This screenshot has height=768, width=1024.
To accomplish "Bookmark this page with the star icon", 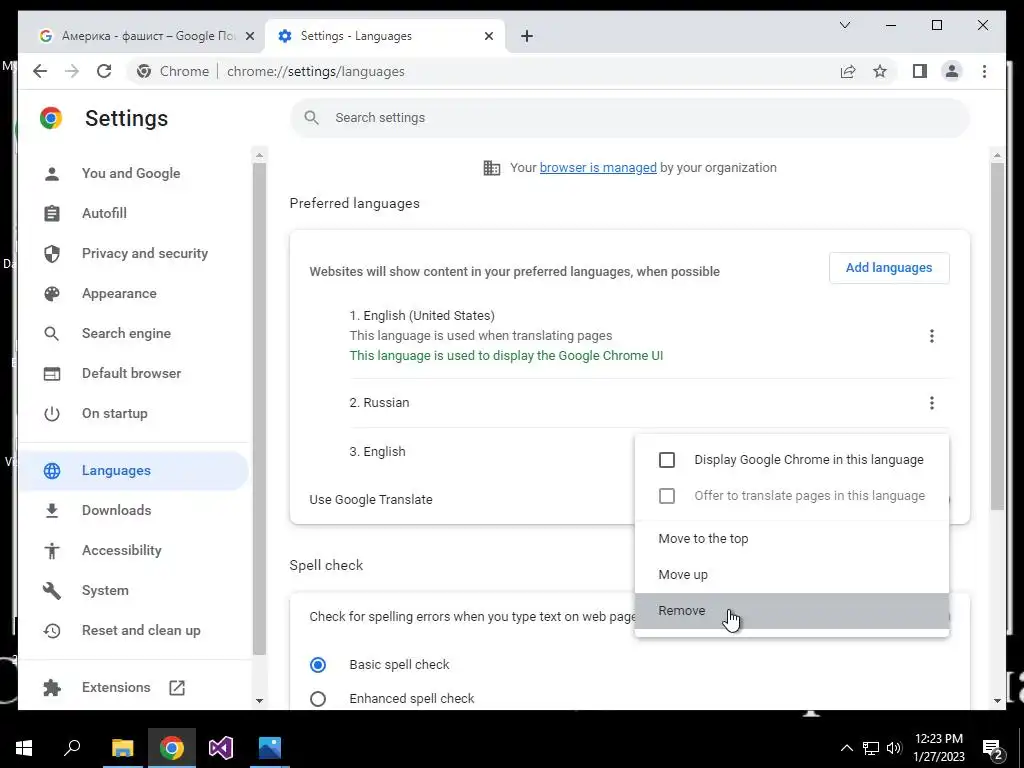I will [880, 71].
